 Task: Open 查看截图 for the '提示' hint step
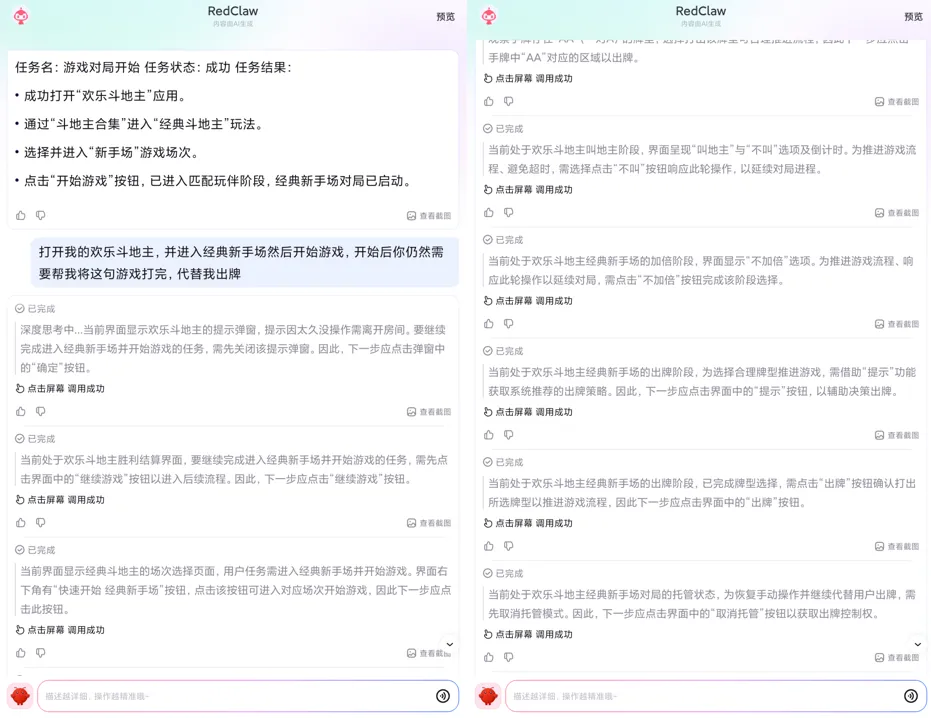tap(897, 435)
